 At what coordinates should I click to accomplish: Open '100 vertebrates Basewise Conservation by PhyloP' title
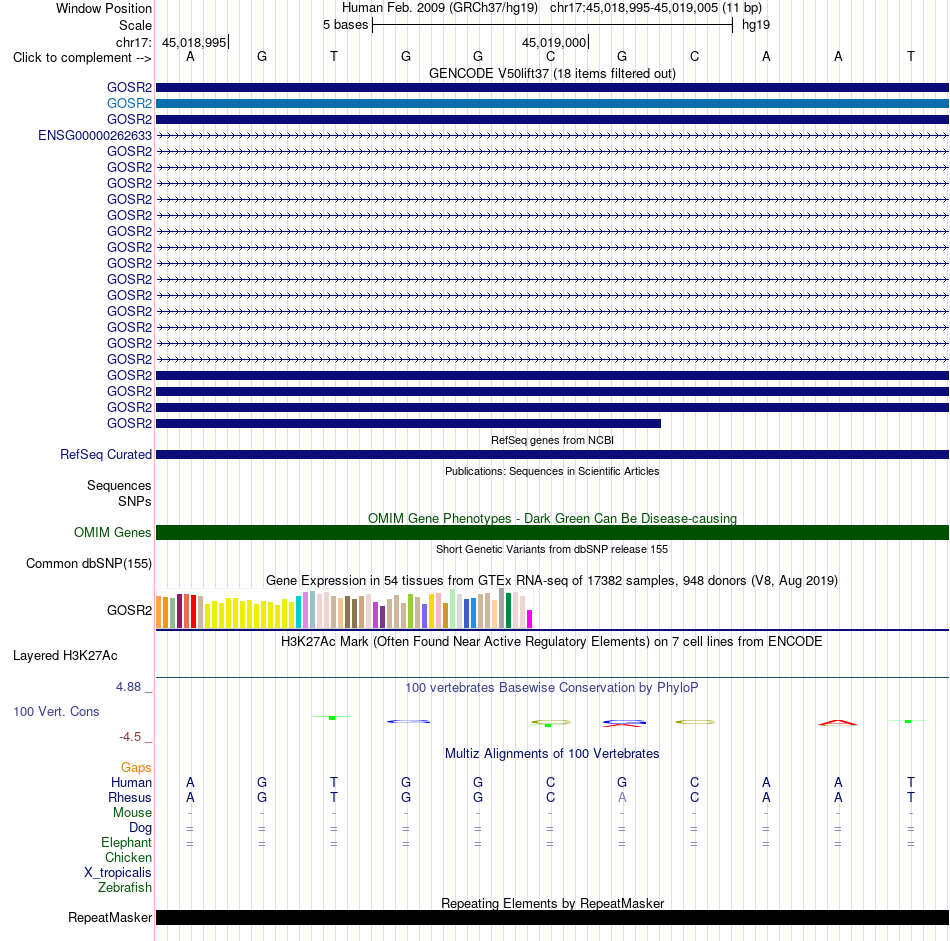pyautogui.click(x=552, y=688)
